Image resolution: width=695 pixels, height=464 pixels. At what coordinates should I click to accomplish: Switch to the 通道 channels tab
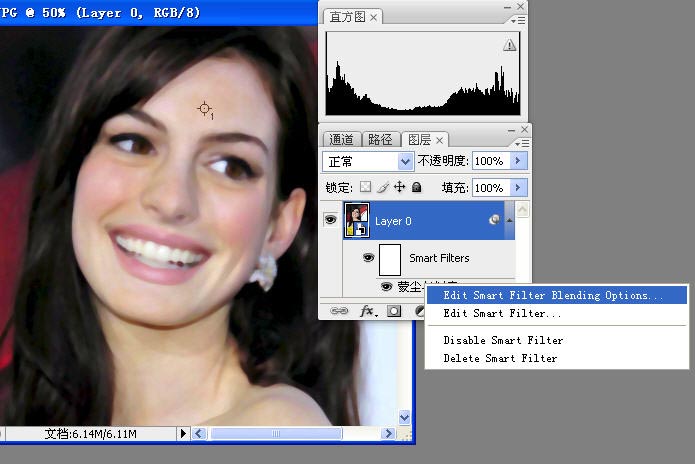[341, 140]
